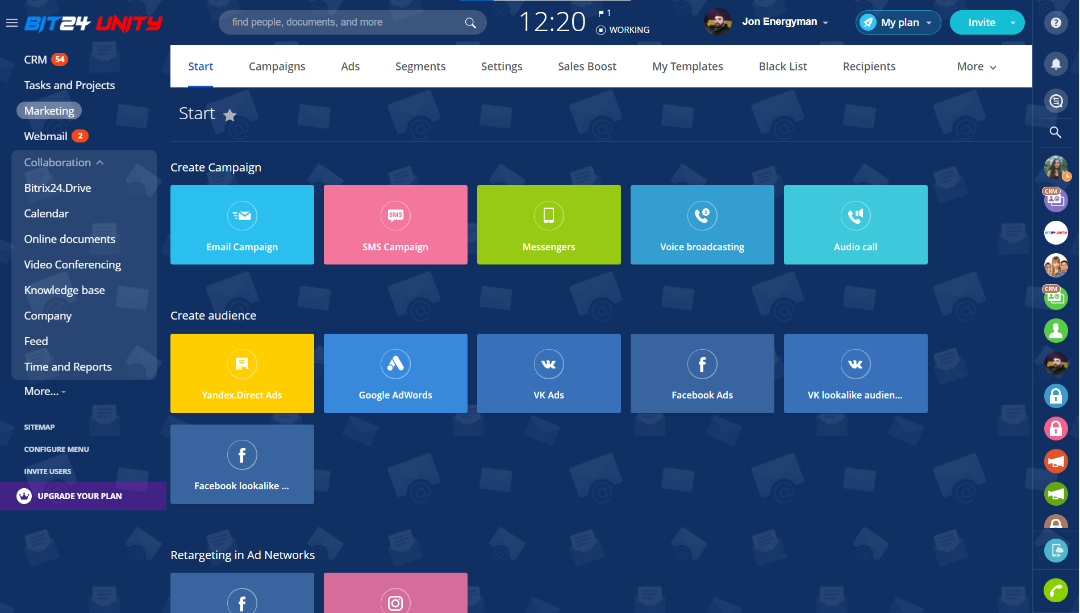
Task: Open the My plan dropdown
Action: (898, 23)
